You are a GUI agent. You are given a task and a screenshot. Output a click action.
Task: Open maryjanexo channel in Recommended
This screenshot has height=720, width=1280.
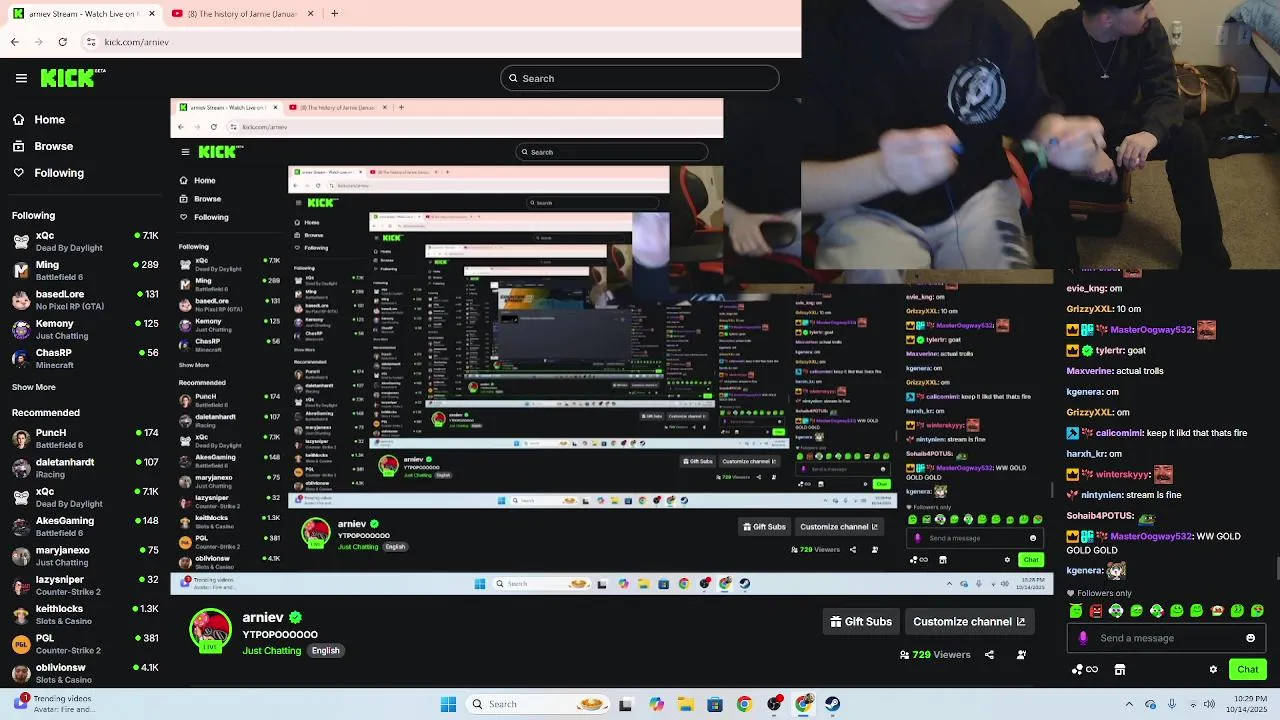click(x=85, y=555)
